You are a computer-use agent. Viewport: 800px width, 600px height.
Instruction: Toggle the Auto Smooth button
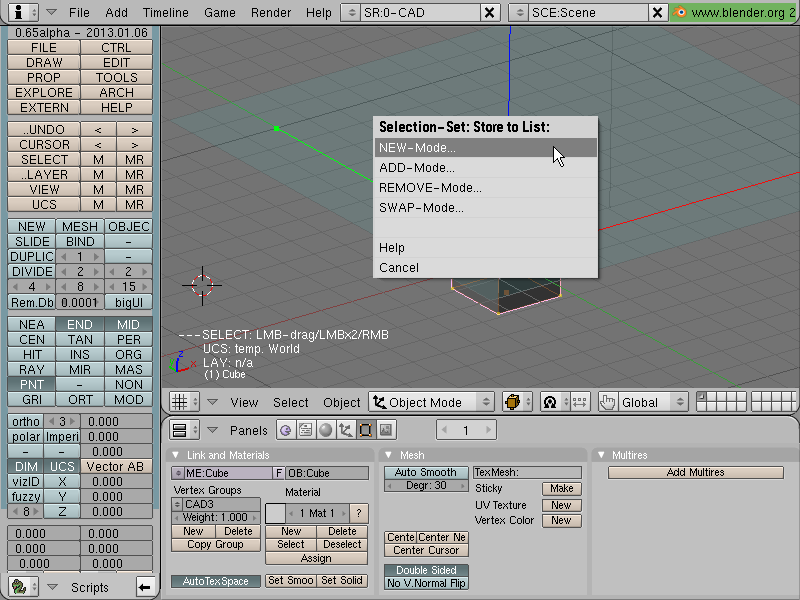[x=426, y=472]
